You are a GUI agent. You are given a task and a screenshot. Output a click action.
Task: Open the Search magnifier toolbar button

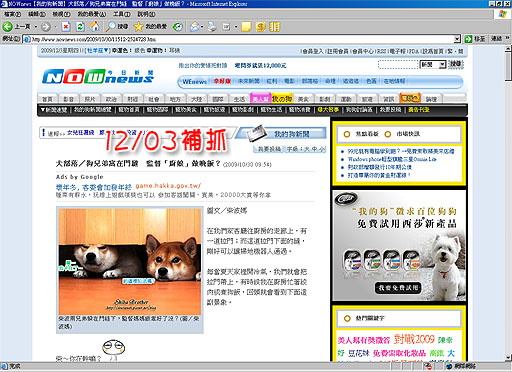(117, 26)
